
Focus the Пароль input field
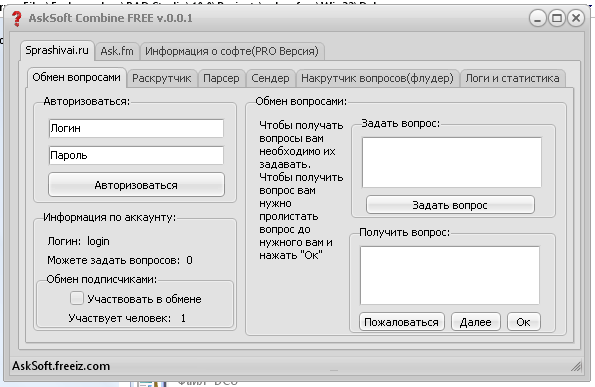[136, 155]
